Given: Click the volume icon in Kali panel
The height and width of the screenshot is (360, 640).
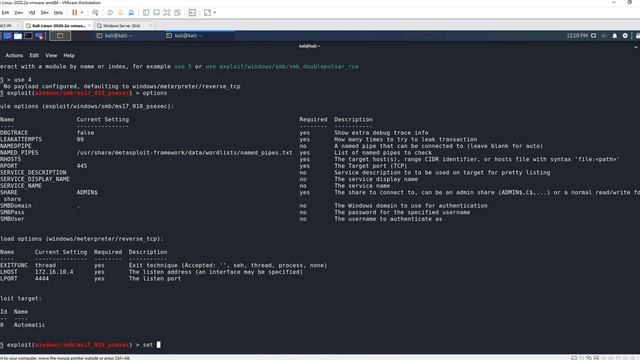Looking at the screenshot, I should coord(604,36).
